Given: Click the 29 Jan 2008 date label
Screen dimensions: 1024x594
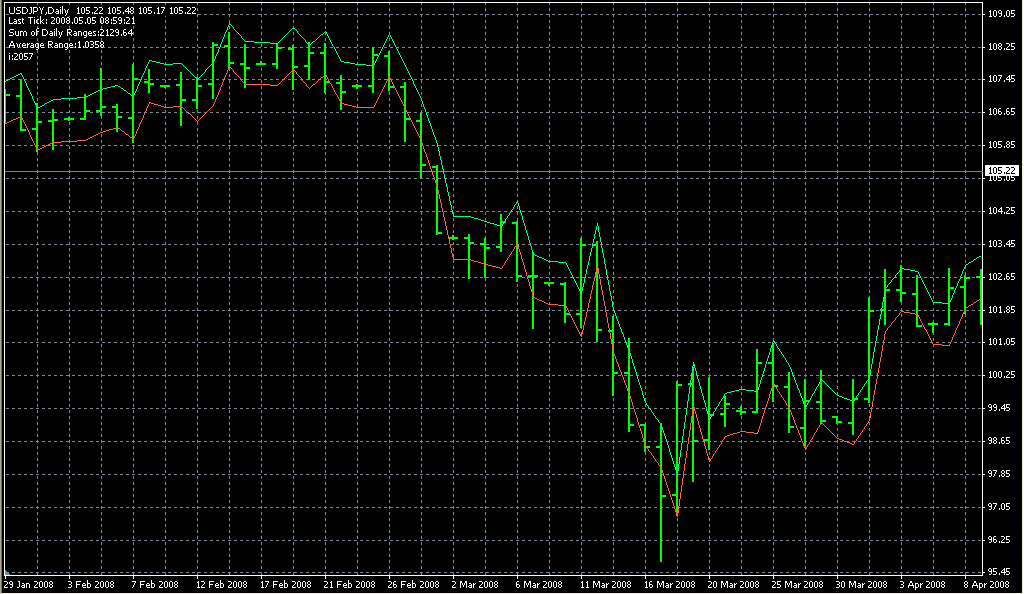Looking at the screenshot, I should pos(30,585).
